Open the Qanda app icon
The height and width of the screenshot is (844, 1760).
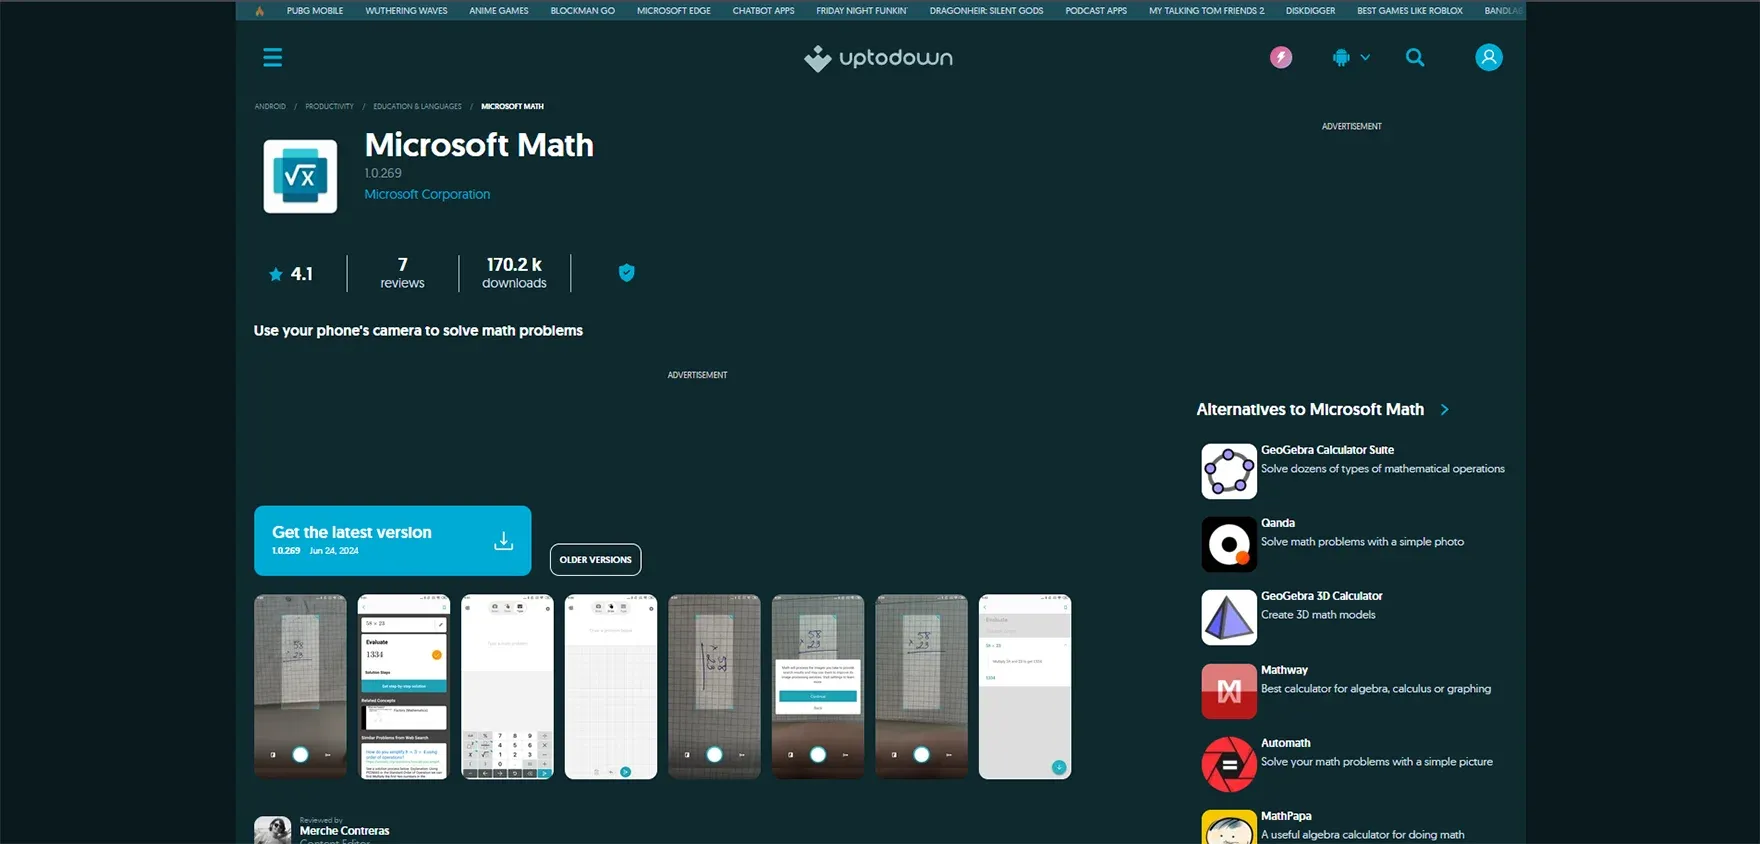pyautogui.click(x=1228, y=544)
